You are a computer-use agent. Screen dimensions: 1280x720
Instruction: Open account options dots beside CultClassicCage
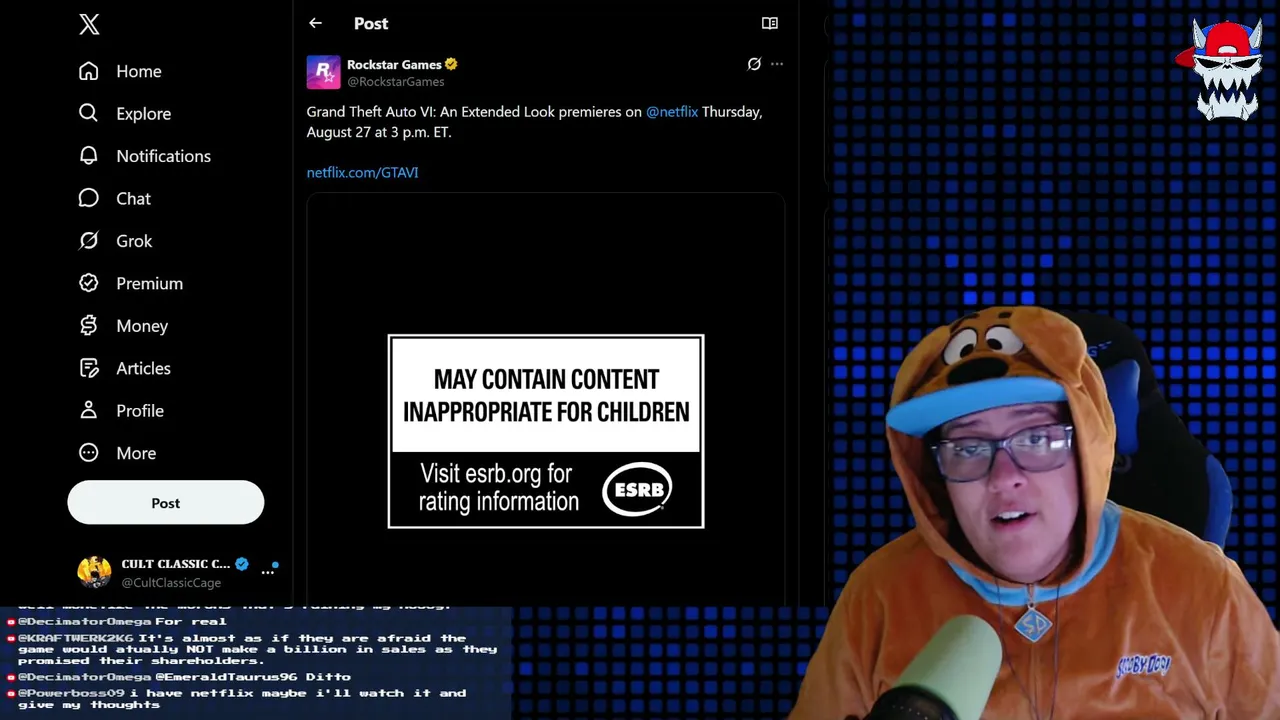click(x=268, y=572)
